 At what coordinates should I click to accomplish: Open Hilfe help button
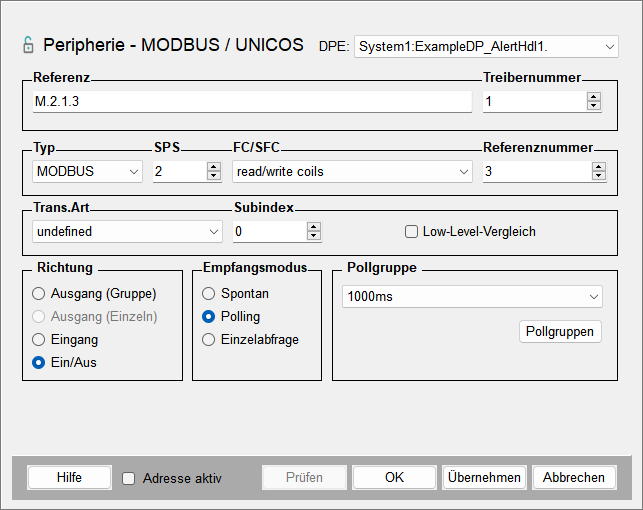click(69, 478)
